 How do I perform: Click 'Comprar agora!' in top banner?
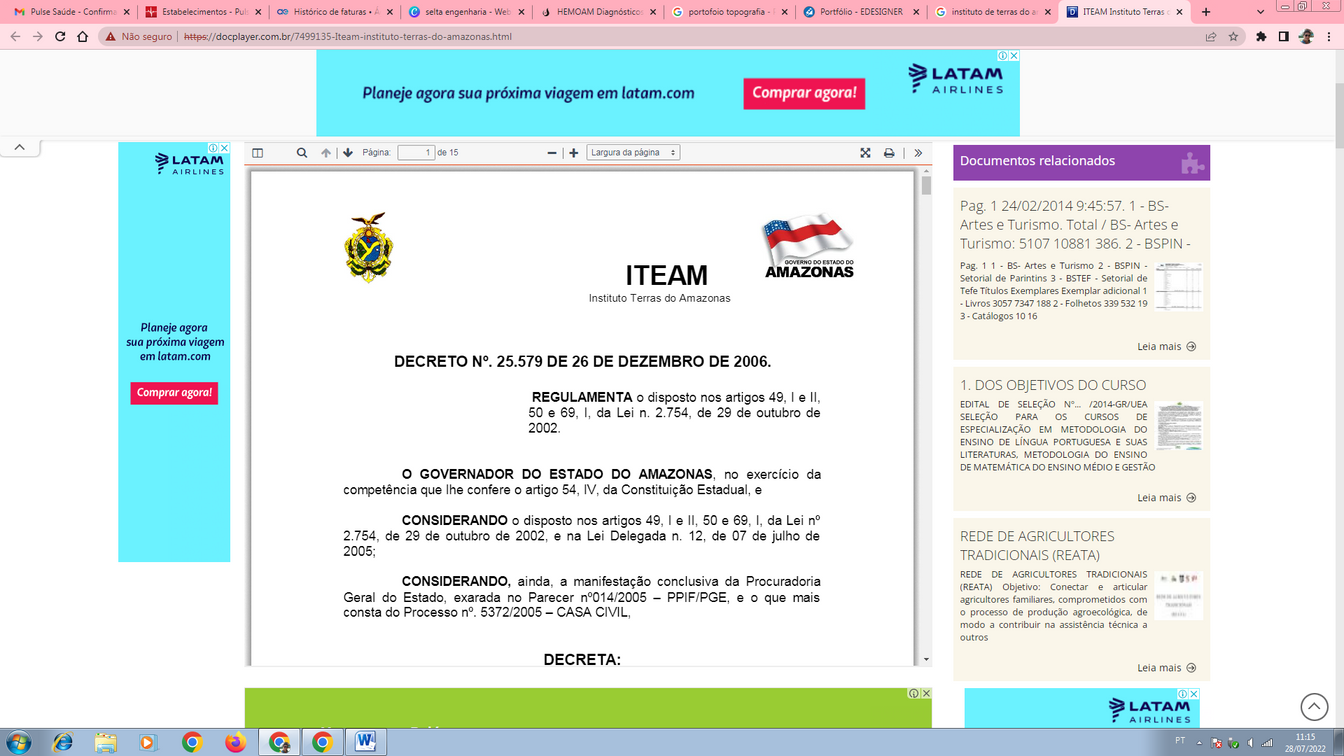tap(804, 93)
